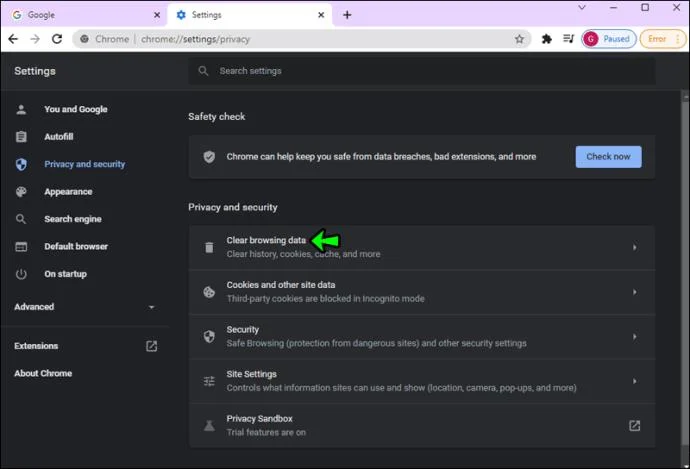Click the Privacy Sandbox flask icon
This screenshot has height=469, width=690.
[209, 425]
